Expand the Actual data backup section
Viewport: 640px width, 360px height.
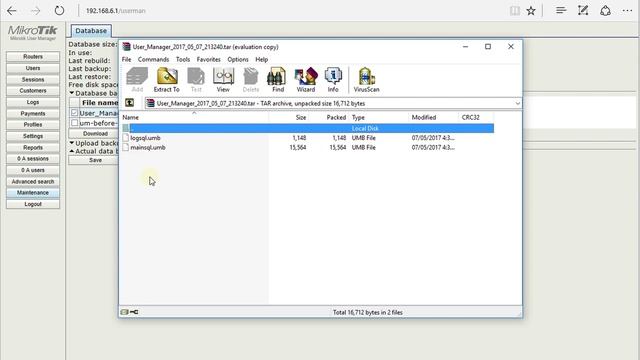[x=72, y=151]
